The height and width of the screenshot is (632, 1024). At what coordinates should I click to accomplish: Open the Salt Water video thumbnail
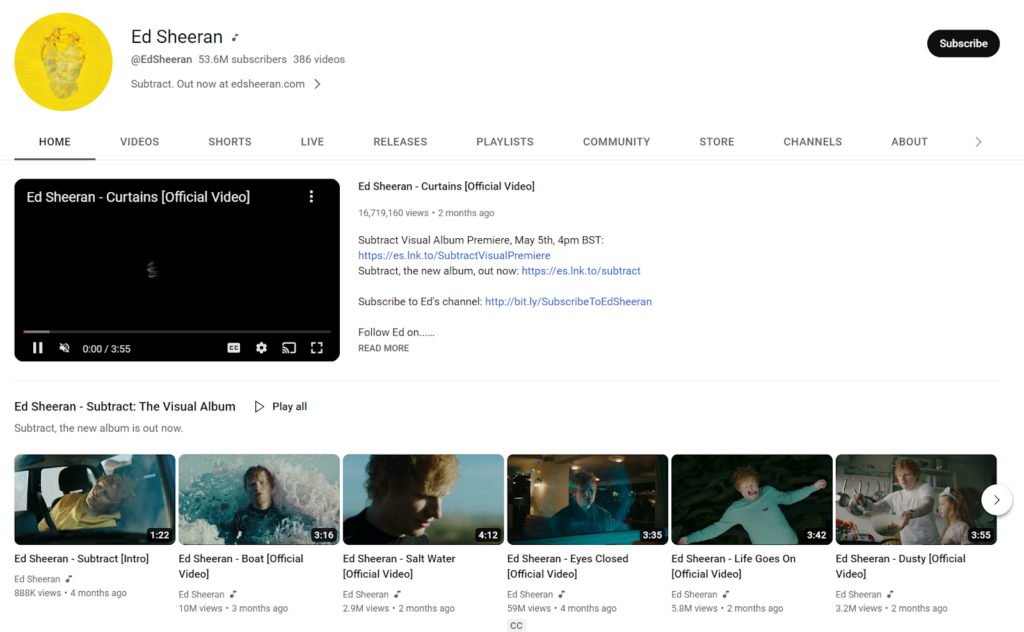tap(423, 499)
